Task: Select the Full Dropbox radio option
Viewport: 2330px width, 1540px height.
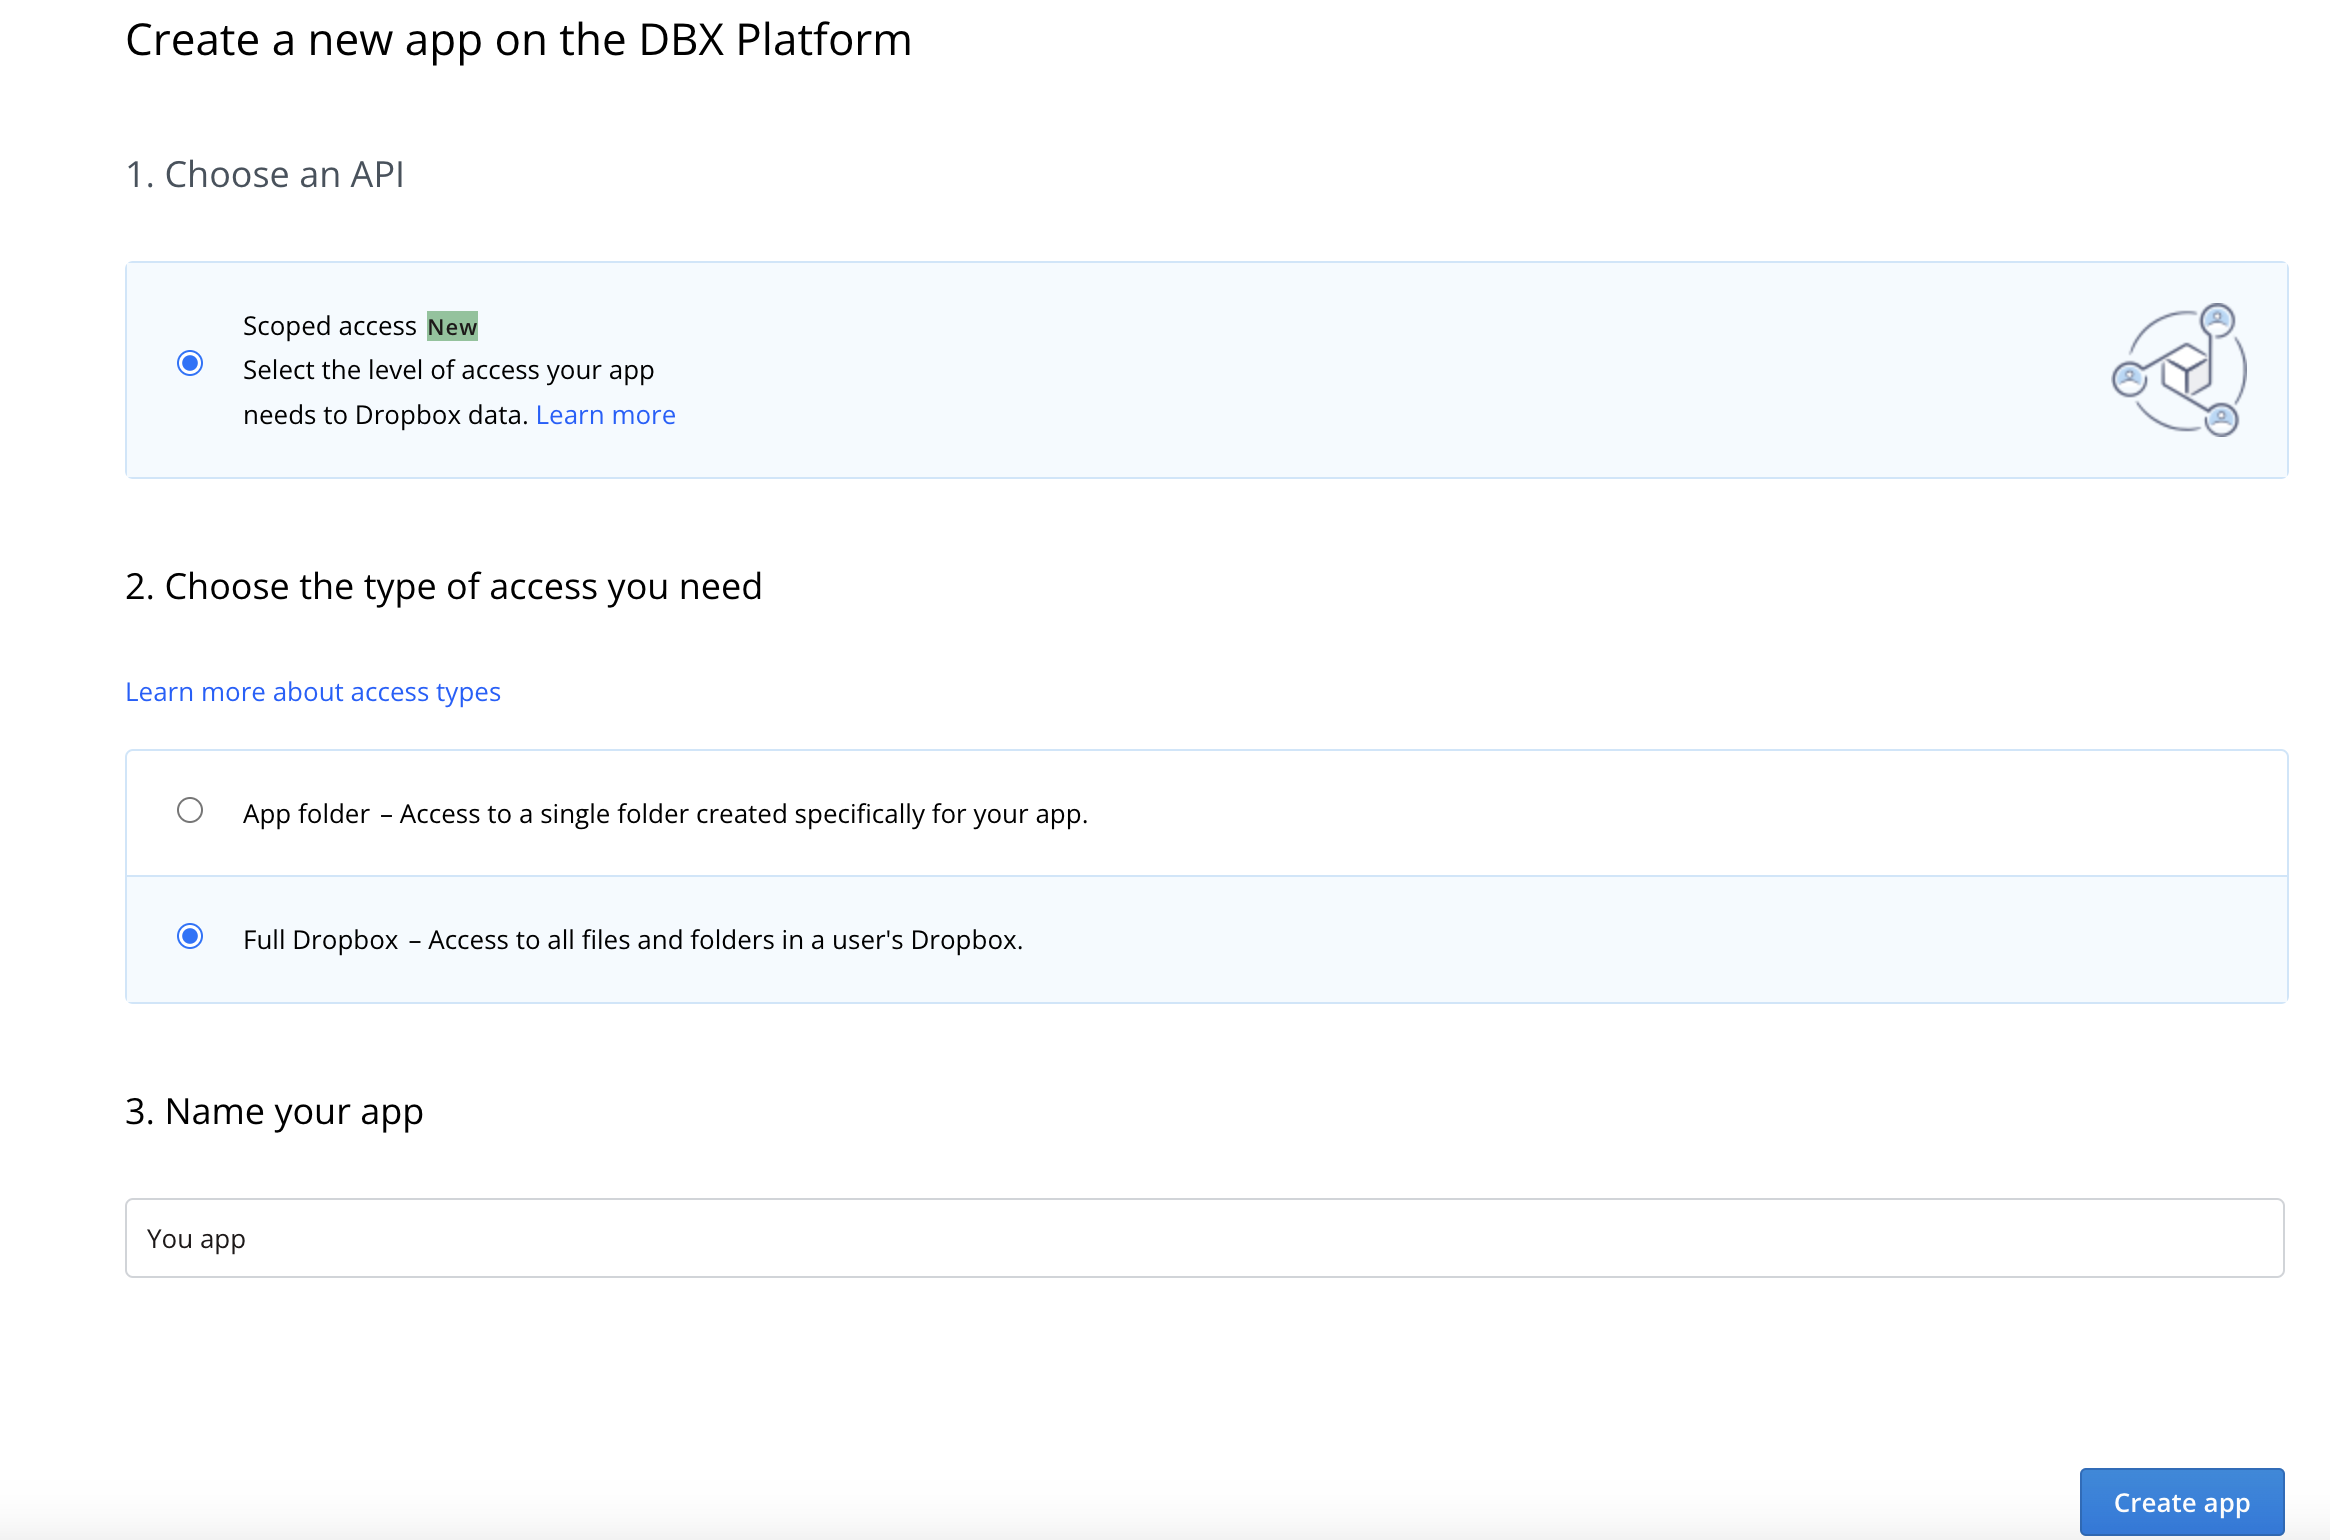Action: pyautogui.click(x=190, y=936)
